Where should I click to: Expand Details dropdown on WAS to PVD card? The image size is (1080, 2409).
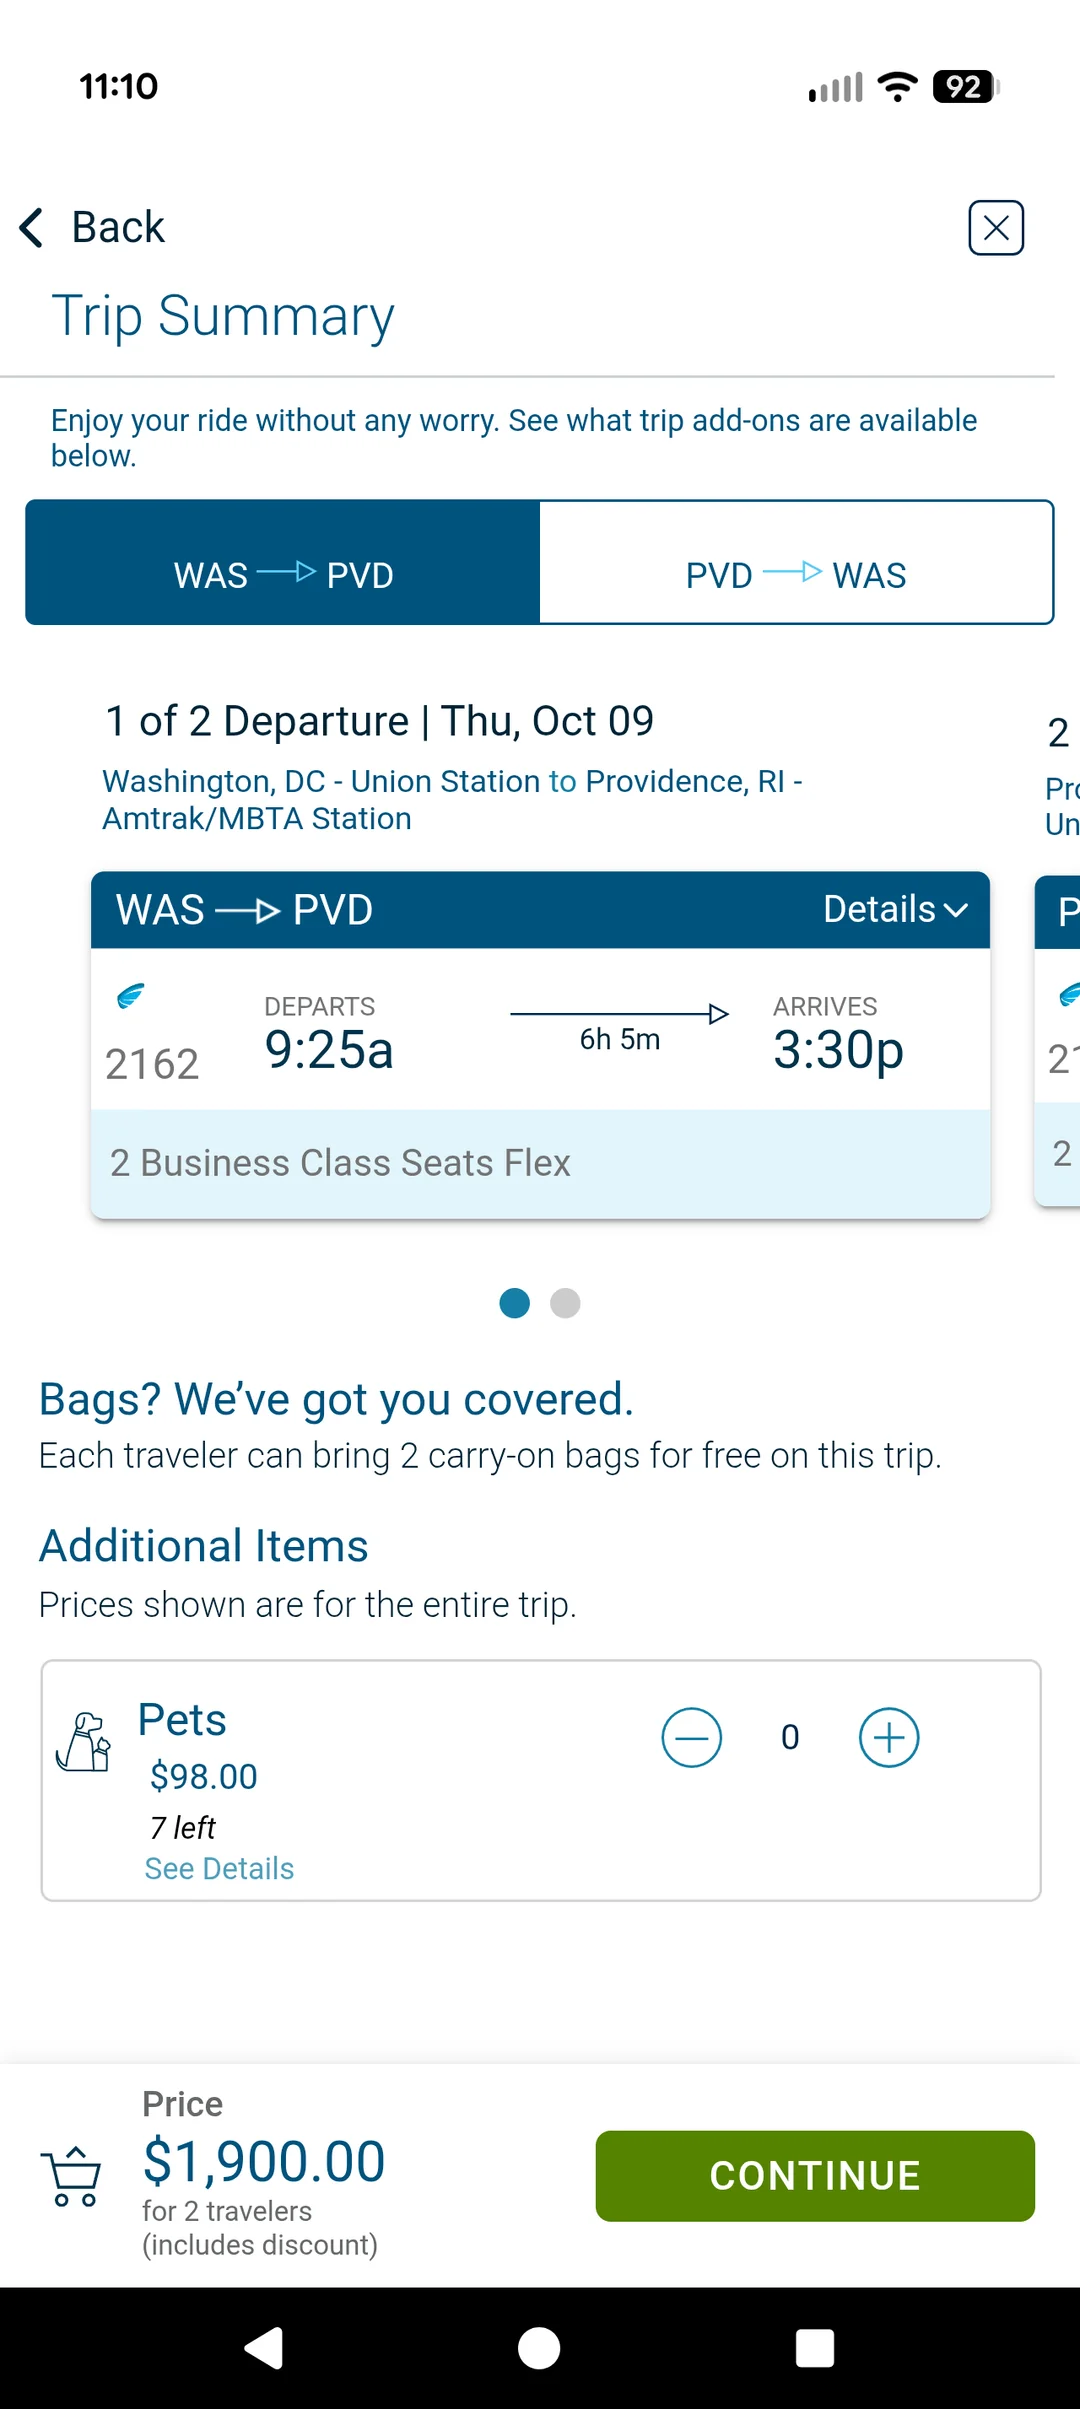click(x=895, y=910)
